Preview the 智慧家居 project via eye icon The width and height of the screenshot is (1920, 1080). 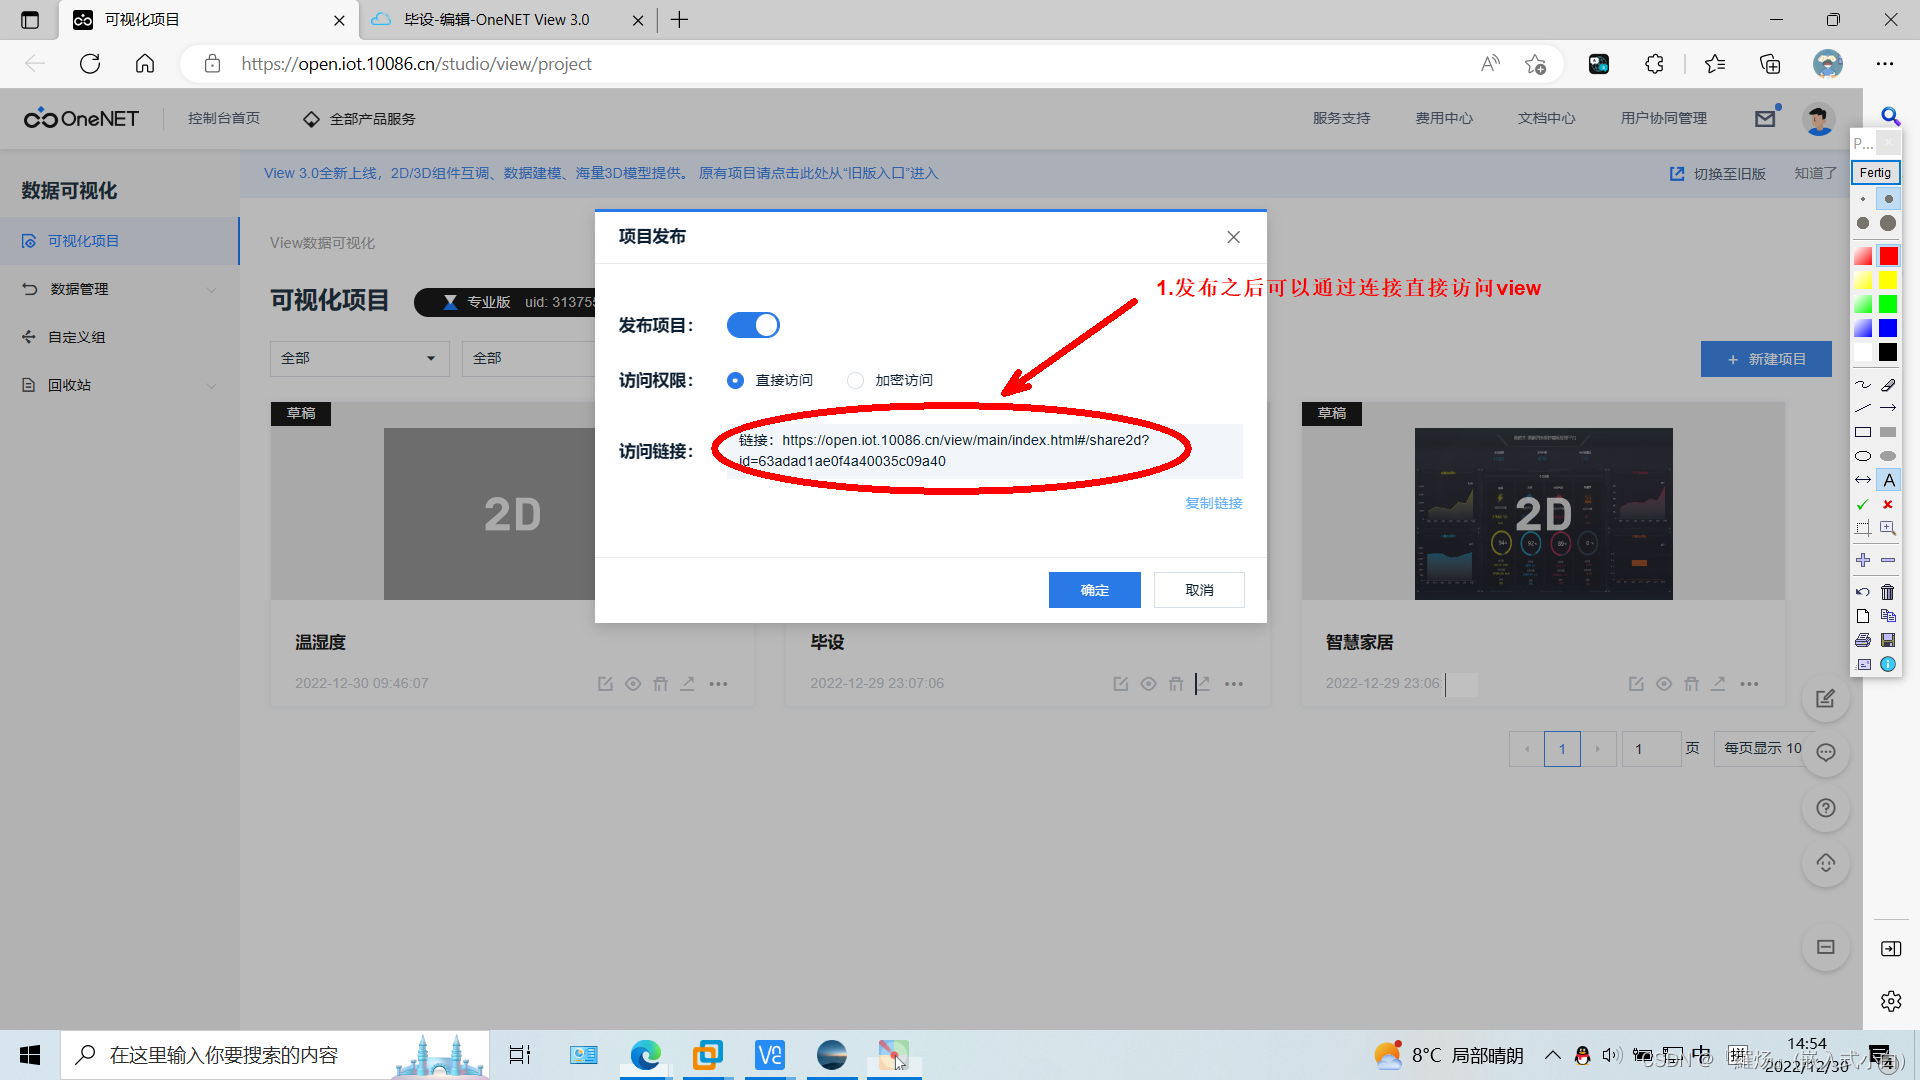point(1664,684)
